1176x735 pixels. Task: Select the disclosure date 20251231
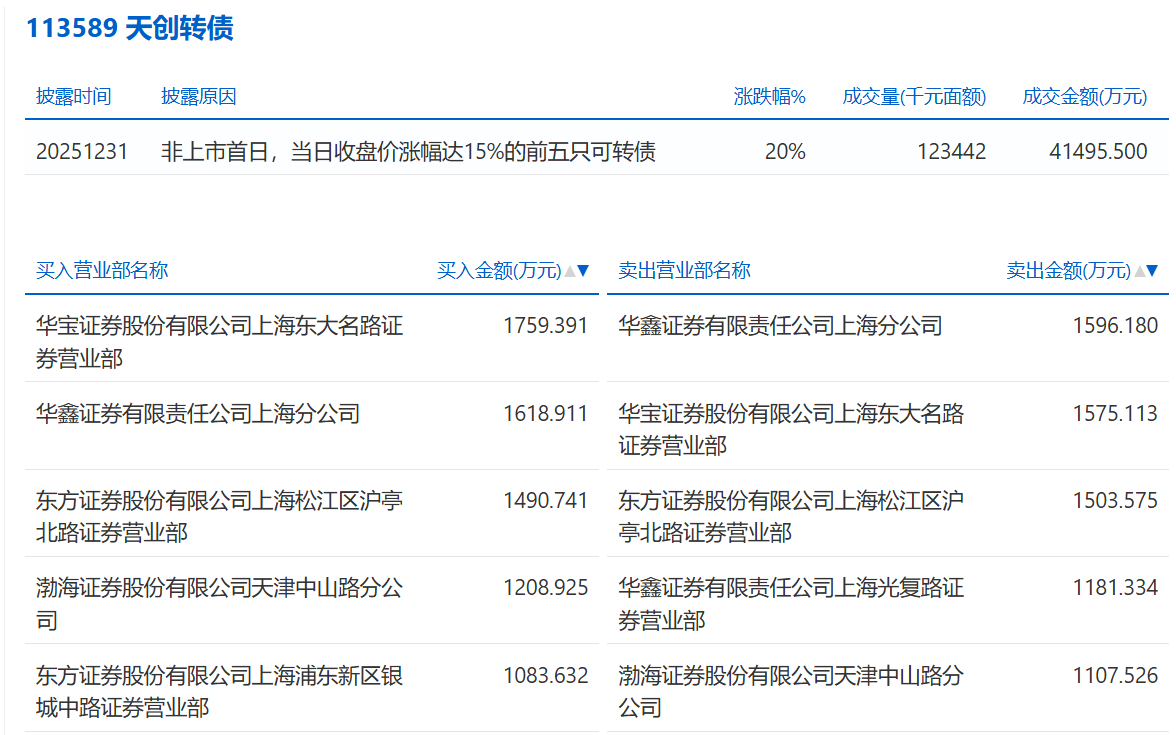(82, 152)
